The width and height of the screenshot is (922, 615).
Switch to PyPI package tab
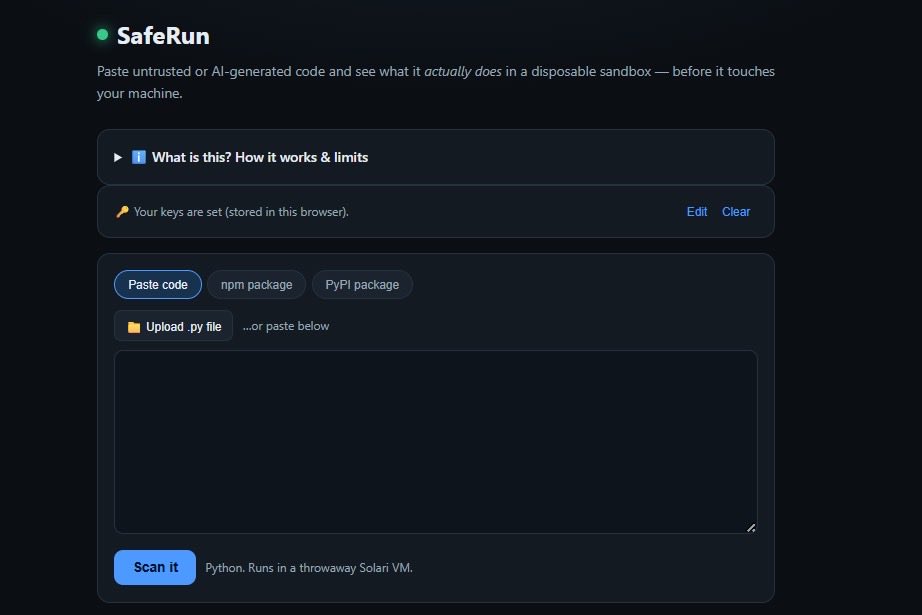pyautogui.click(x=362, y=285)
